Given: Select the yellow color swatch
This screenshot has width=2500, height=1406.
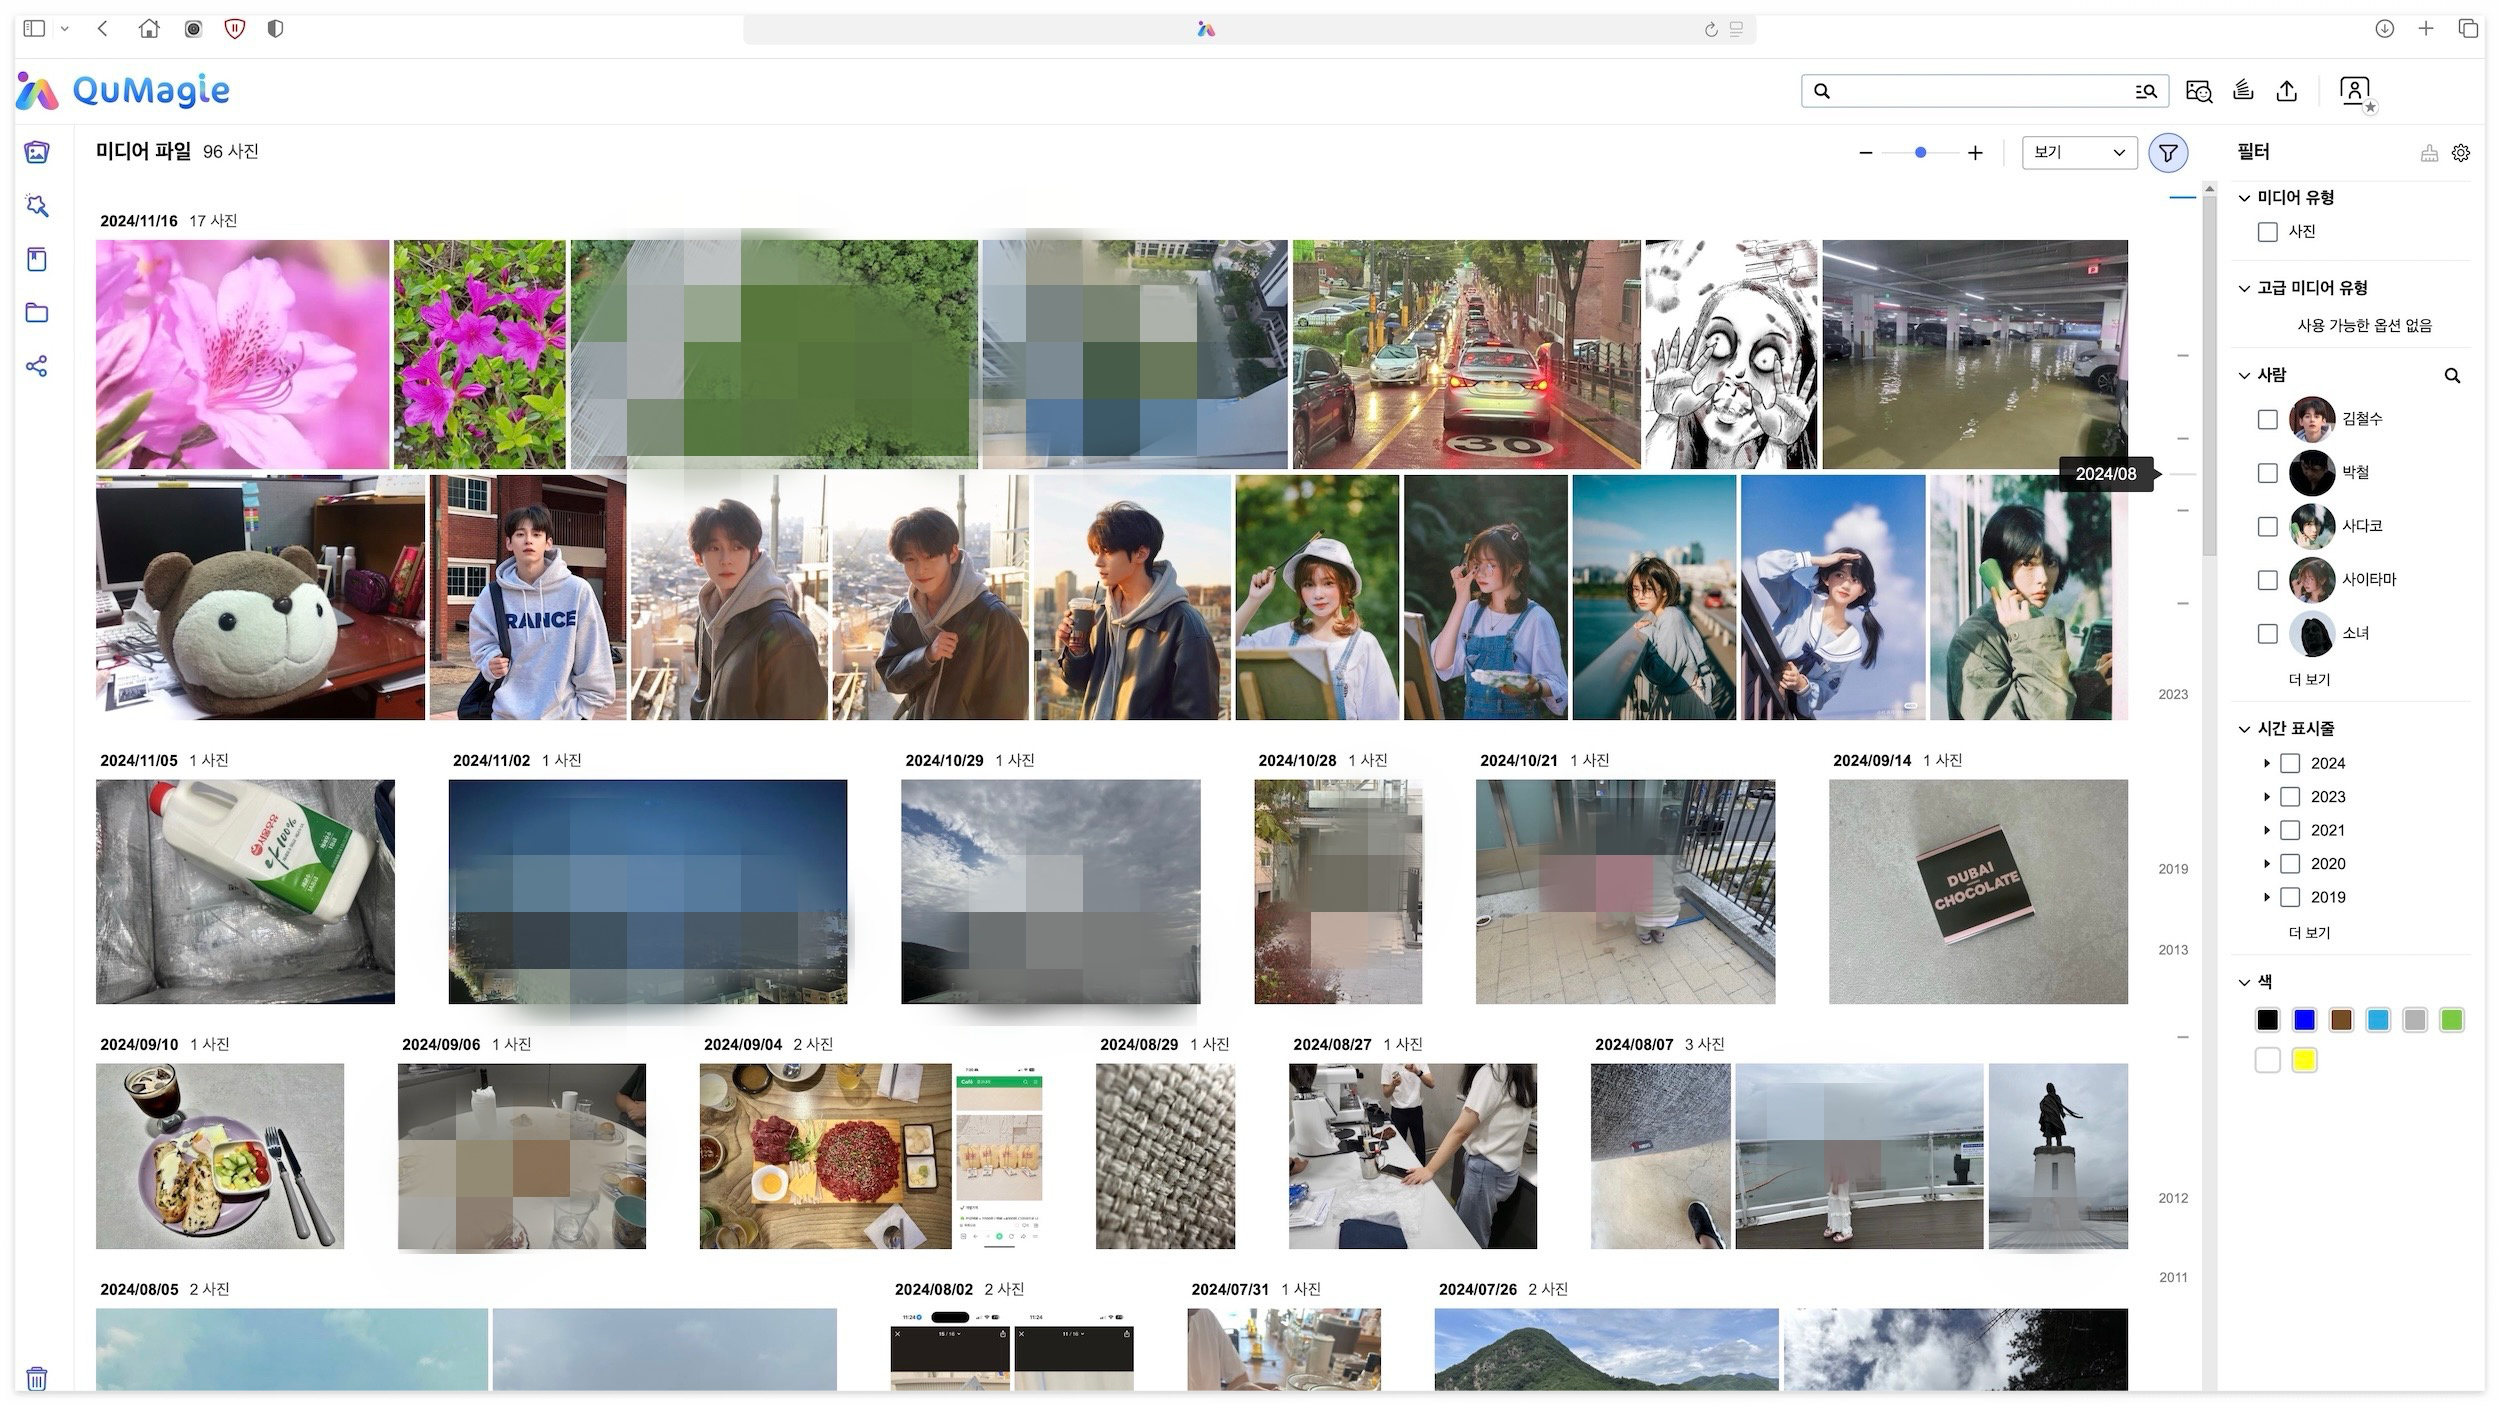Looking at the screenshot, I should pyautogui.click(x=2304, y=1060).
